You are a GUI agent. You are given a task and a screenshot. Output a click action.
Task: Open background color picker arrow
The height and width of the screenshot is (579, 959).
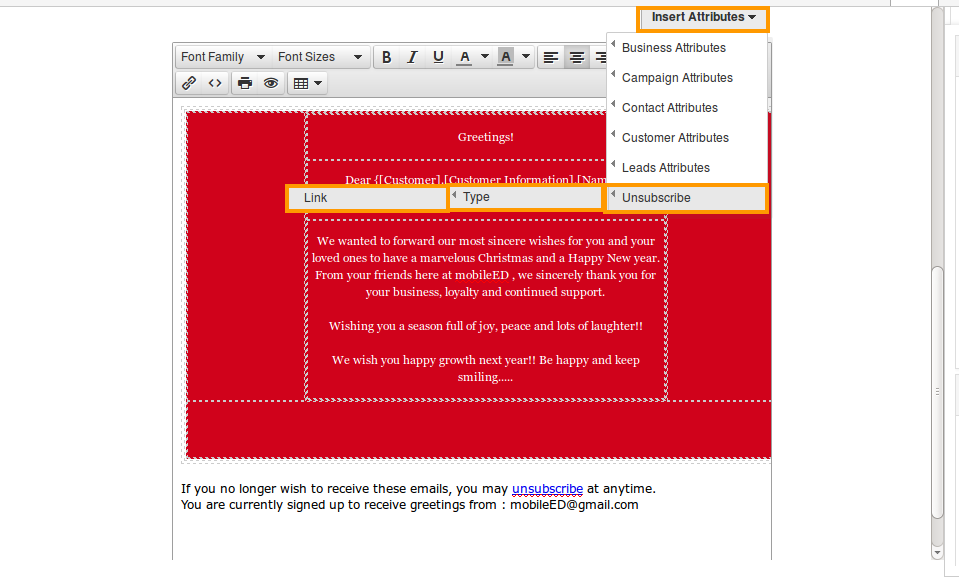526,57
